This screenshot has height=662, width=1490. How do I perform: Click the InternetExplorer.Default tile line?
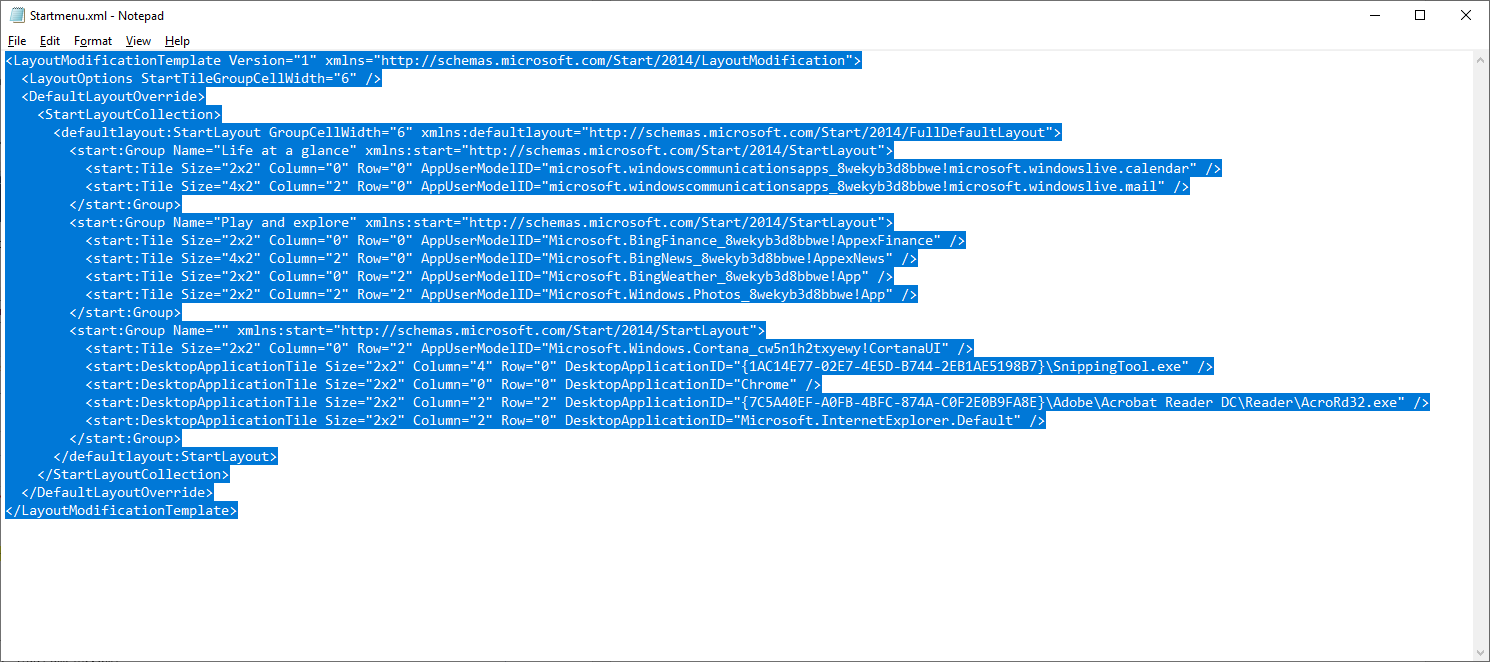pos(565,421)
